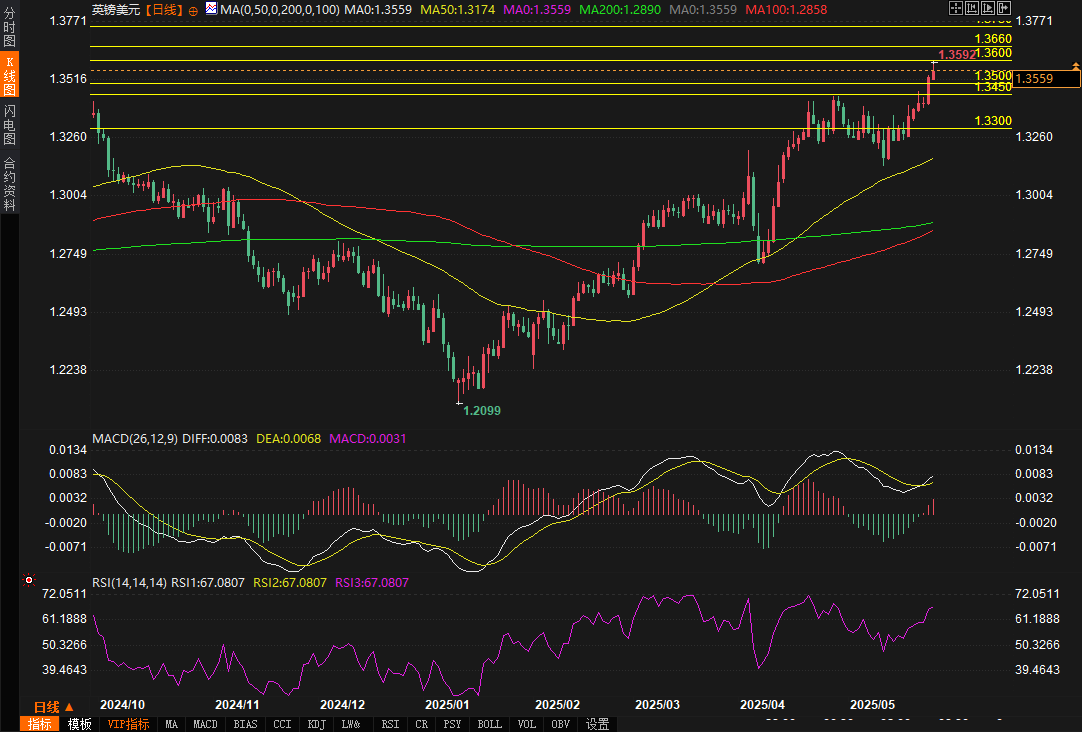Image resolution: width=1082 pixels, height=732 pixels.
Task: Click the 1.3592 high price label
Action: 957,55
